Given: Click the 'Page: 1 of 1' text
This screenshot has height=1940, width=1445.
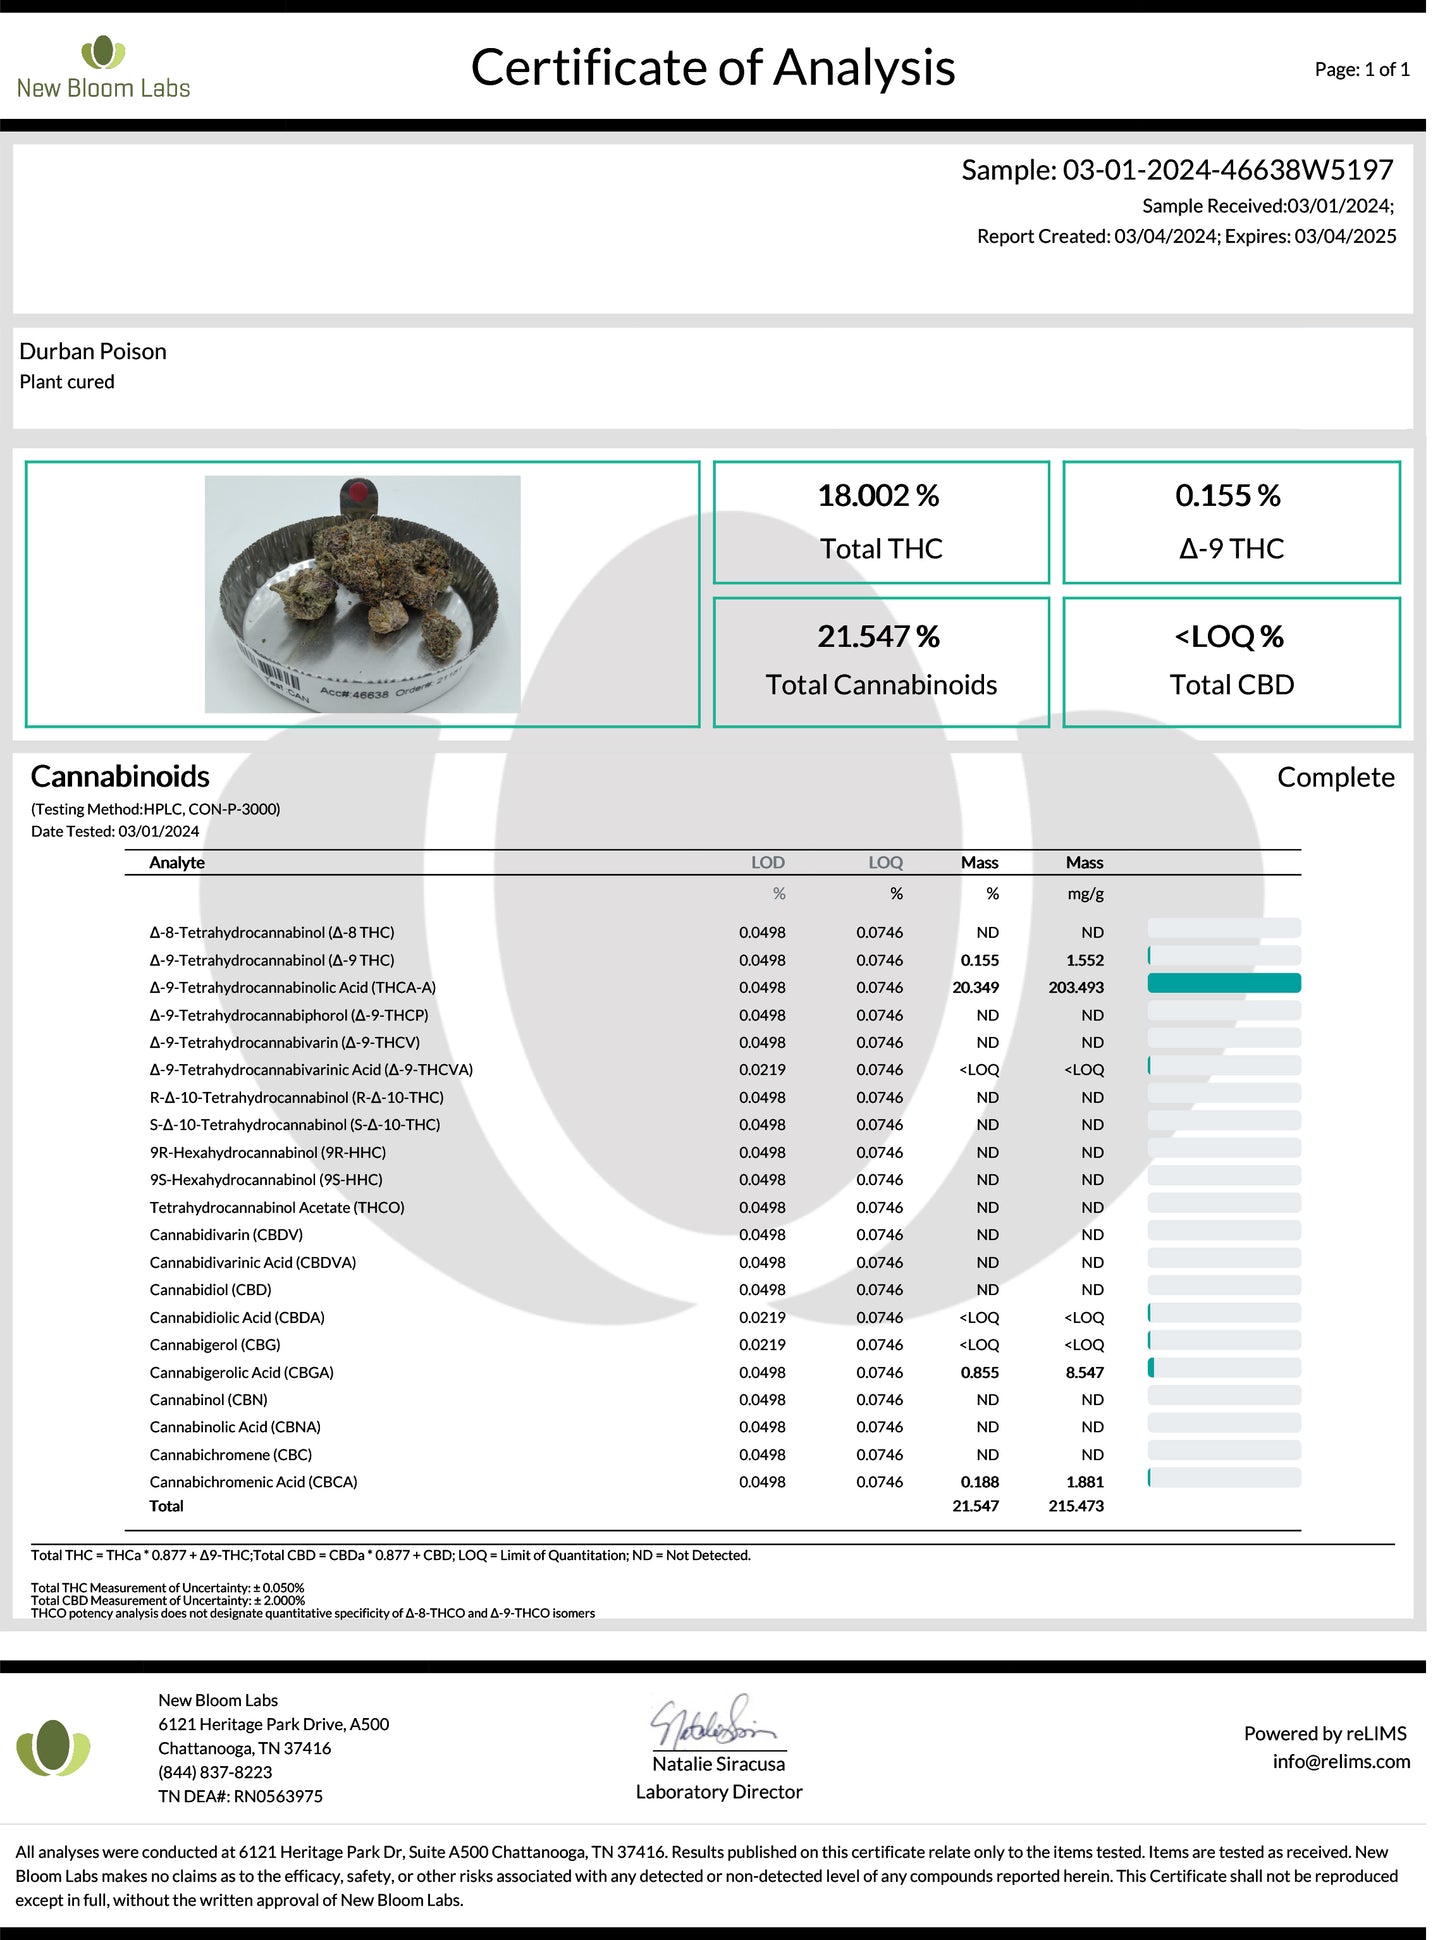Looking at the screenshot, I should pyautogui.click(x=1362, y=69).
